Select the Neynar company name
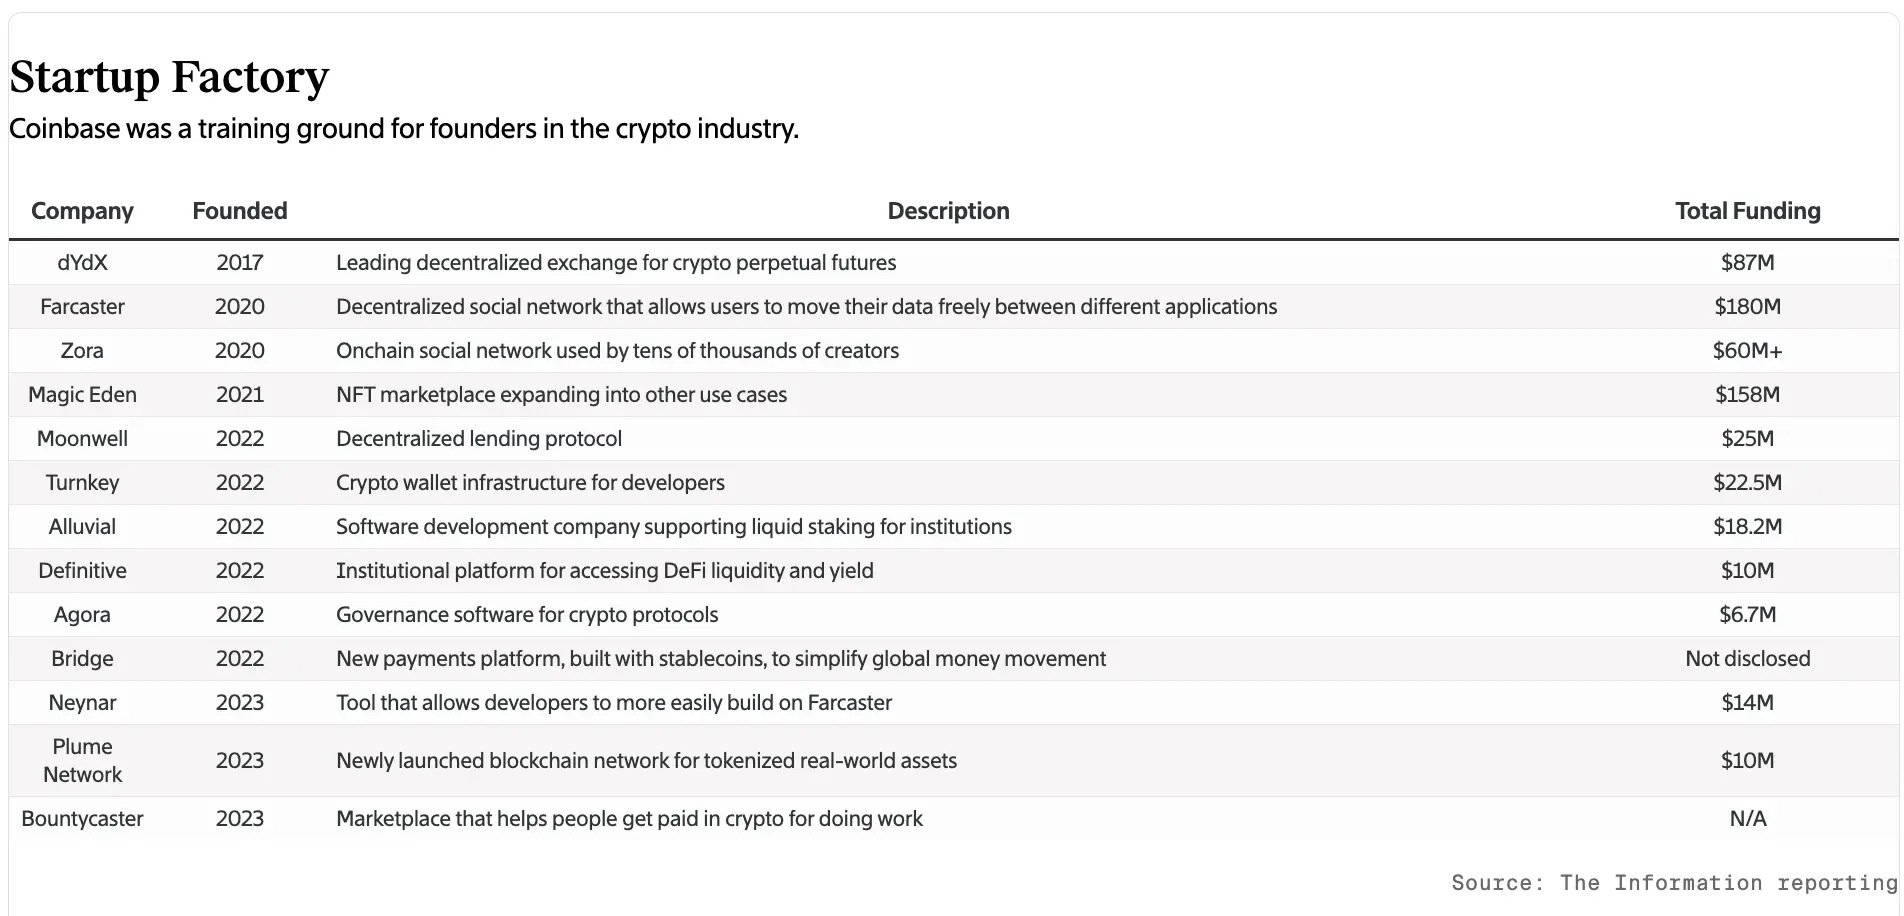The height and width of the screenshot is (916, 1904). point(82,703)
